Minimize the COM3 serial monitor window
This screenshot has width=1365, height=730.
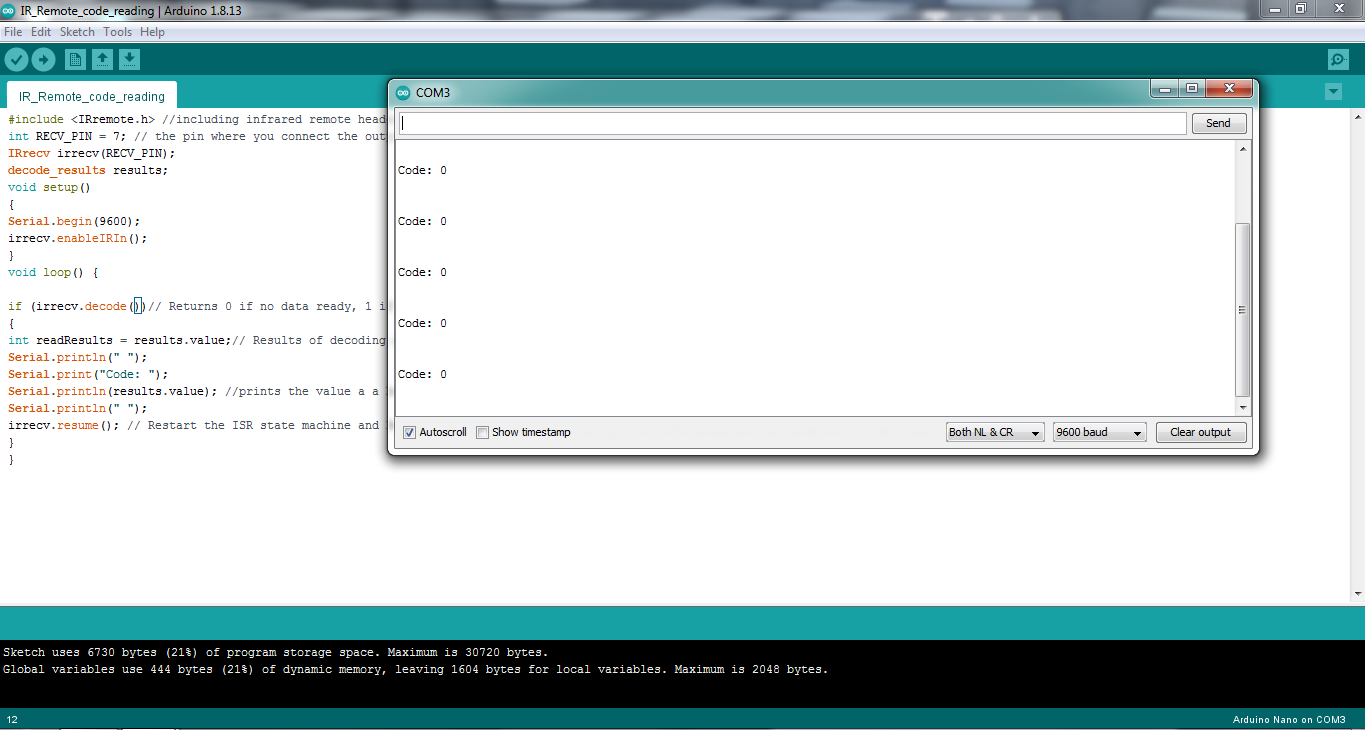coord(1163,89)
